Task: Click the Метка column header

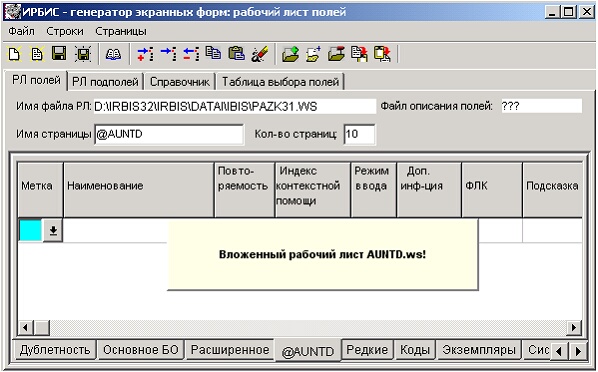Action: pyautogui.click(x=40, y=190)
